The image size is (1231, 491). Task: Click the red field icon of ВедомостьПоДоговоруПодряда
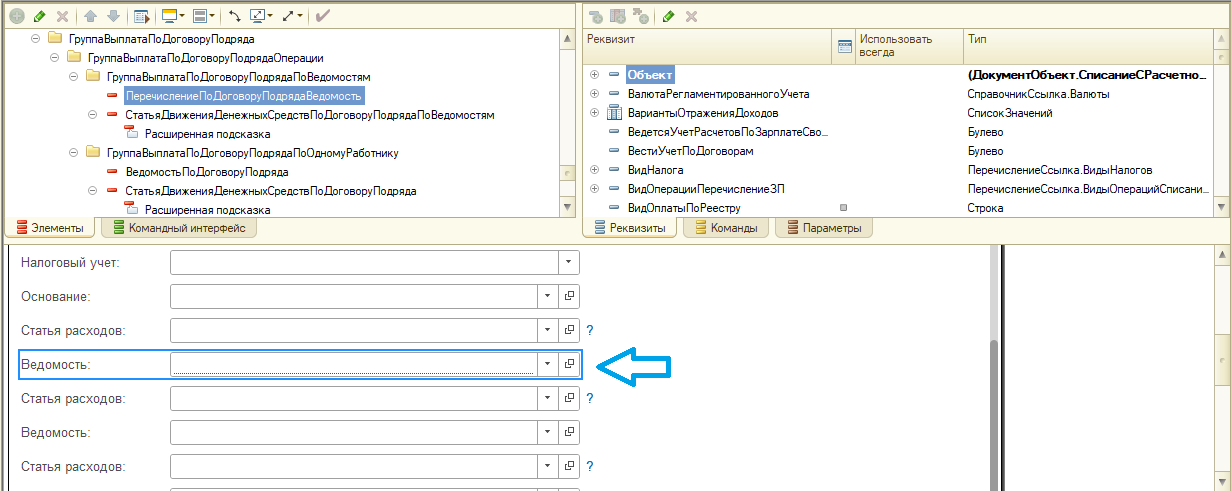[112, 172]
